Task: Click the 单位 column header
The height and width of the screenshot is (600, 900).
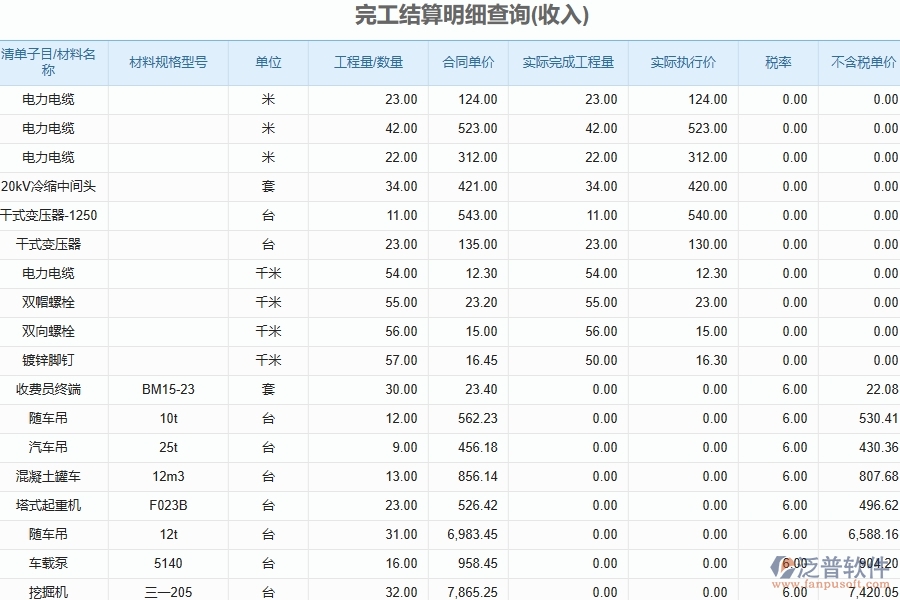Action: [267, 61]
